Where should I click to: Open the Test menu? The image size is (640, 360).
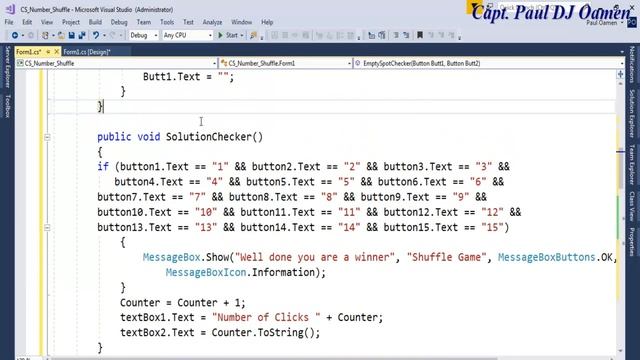188,22
